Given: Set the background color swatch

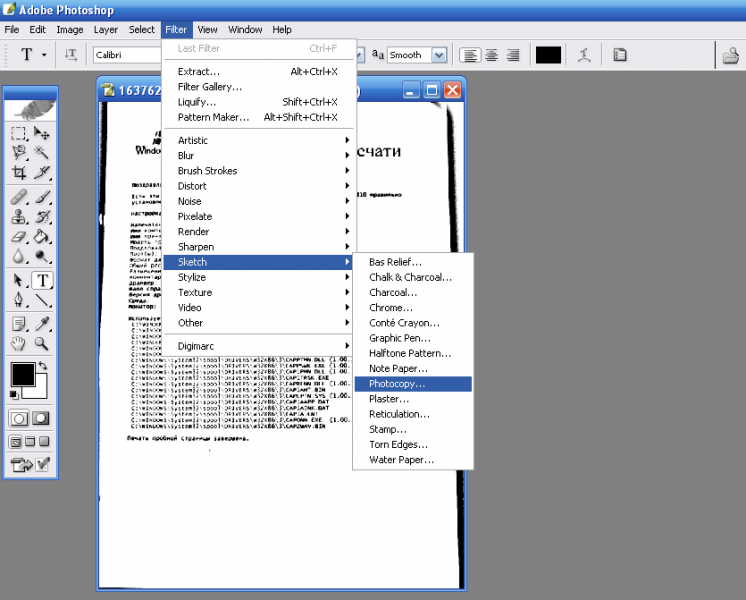Looking at the screenshot, I should pyautogui.click(x=39, y=390).
